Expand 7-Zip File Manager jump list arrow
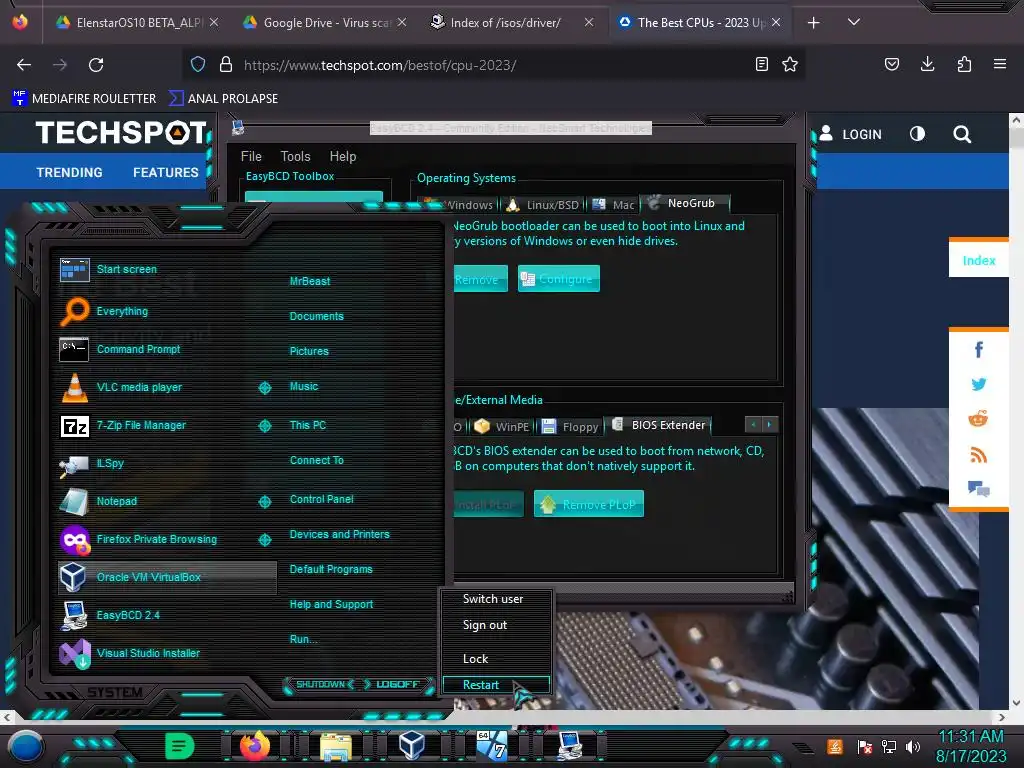The width and height of the screenshot is (1024, 768). [264, 426]
